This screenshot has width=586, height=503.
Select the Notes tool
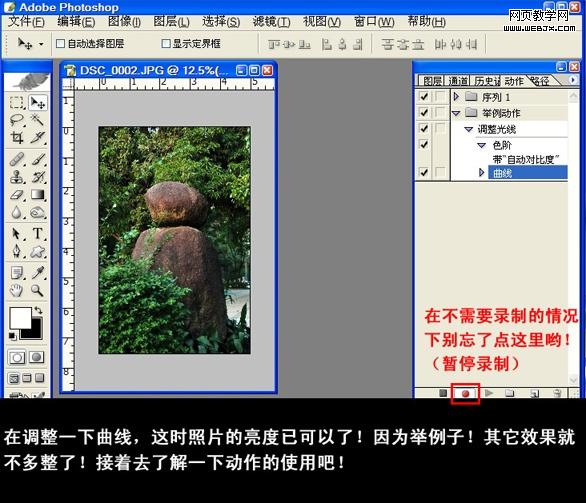(x=17, y=273)
